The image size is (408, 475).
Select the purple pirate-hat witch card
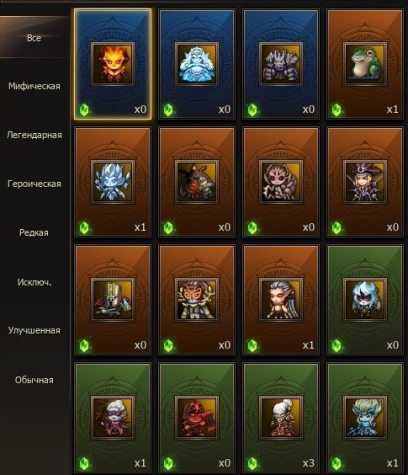[365, 182]
